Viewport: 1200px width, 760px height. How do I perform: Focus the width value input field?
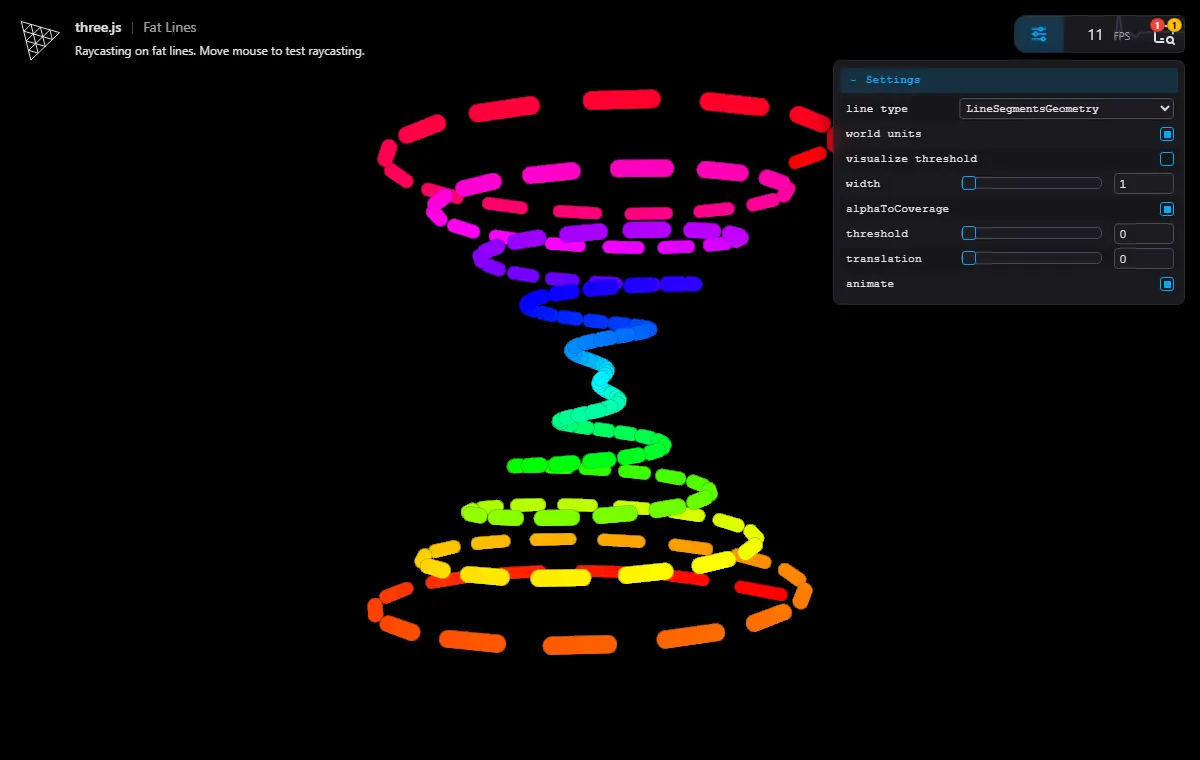[x=1143, y=184]
